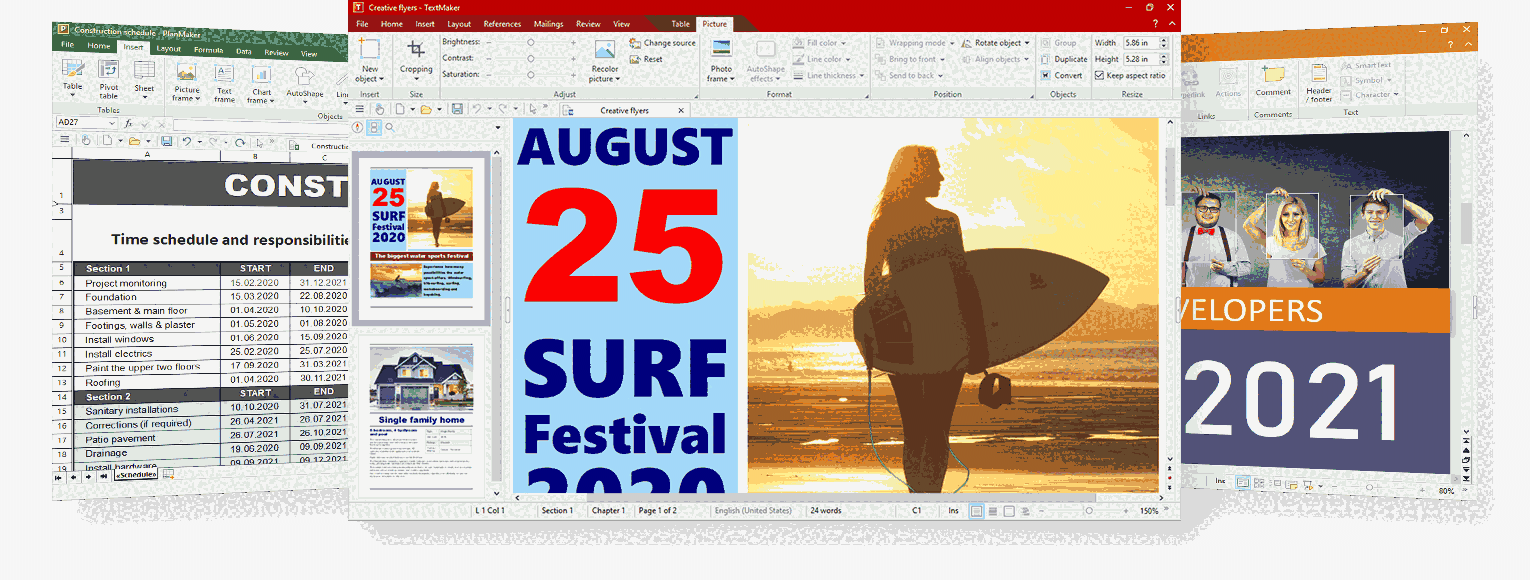Click TextMaker new document icon
Screen dimensions: 1530x580
tap(398, 108)
